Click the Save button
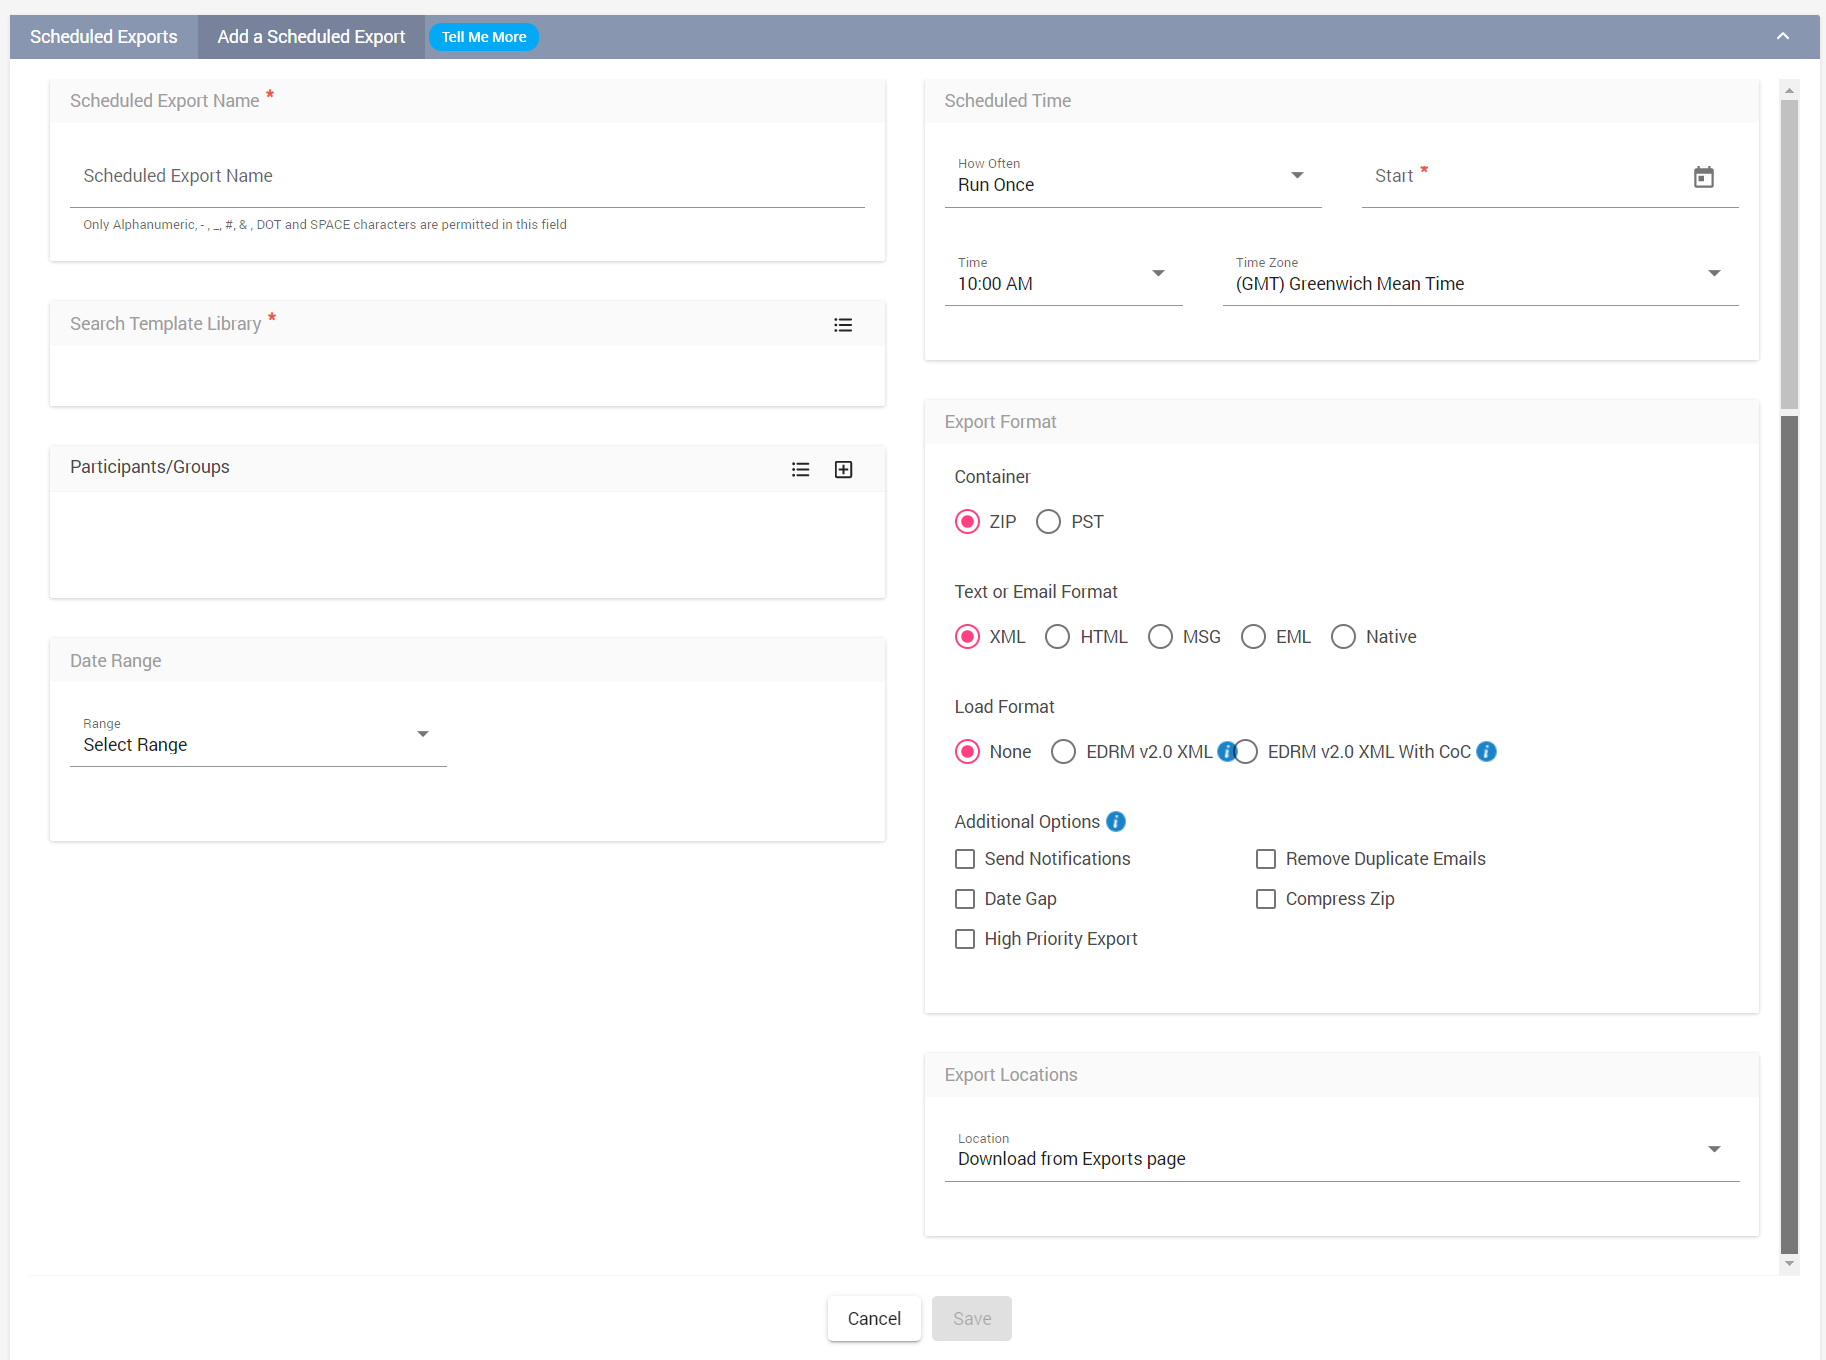The image size is (1826, 1360). click(972, 1319)
